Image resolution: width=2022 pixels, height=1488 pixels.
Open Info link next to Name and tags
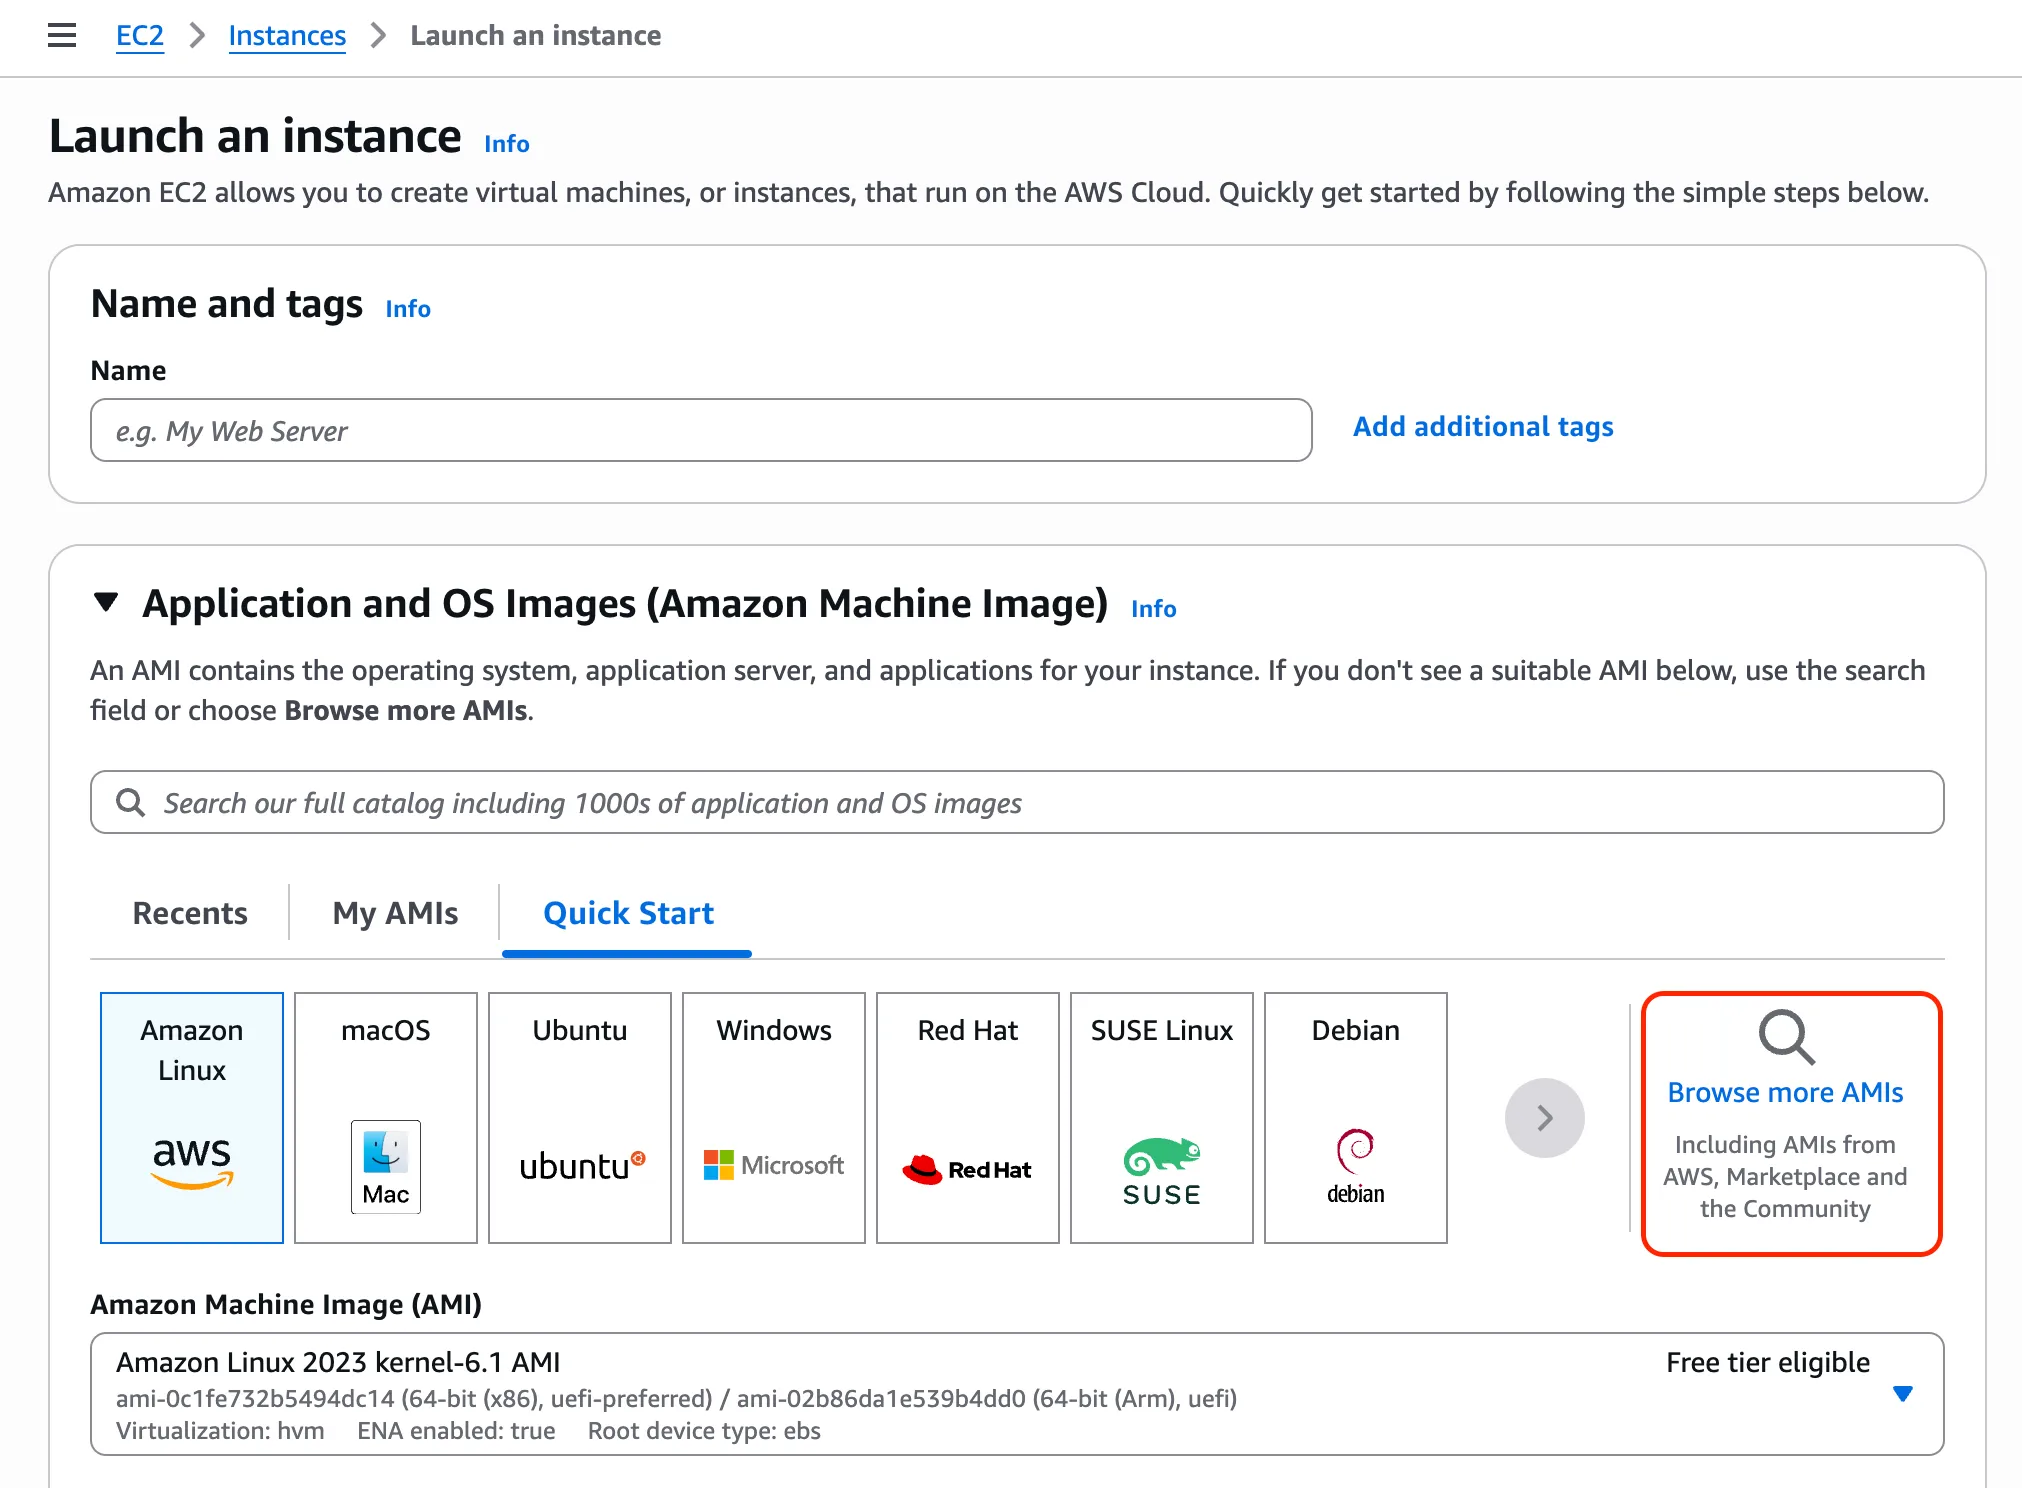tap(408, 309)
